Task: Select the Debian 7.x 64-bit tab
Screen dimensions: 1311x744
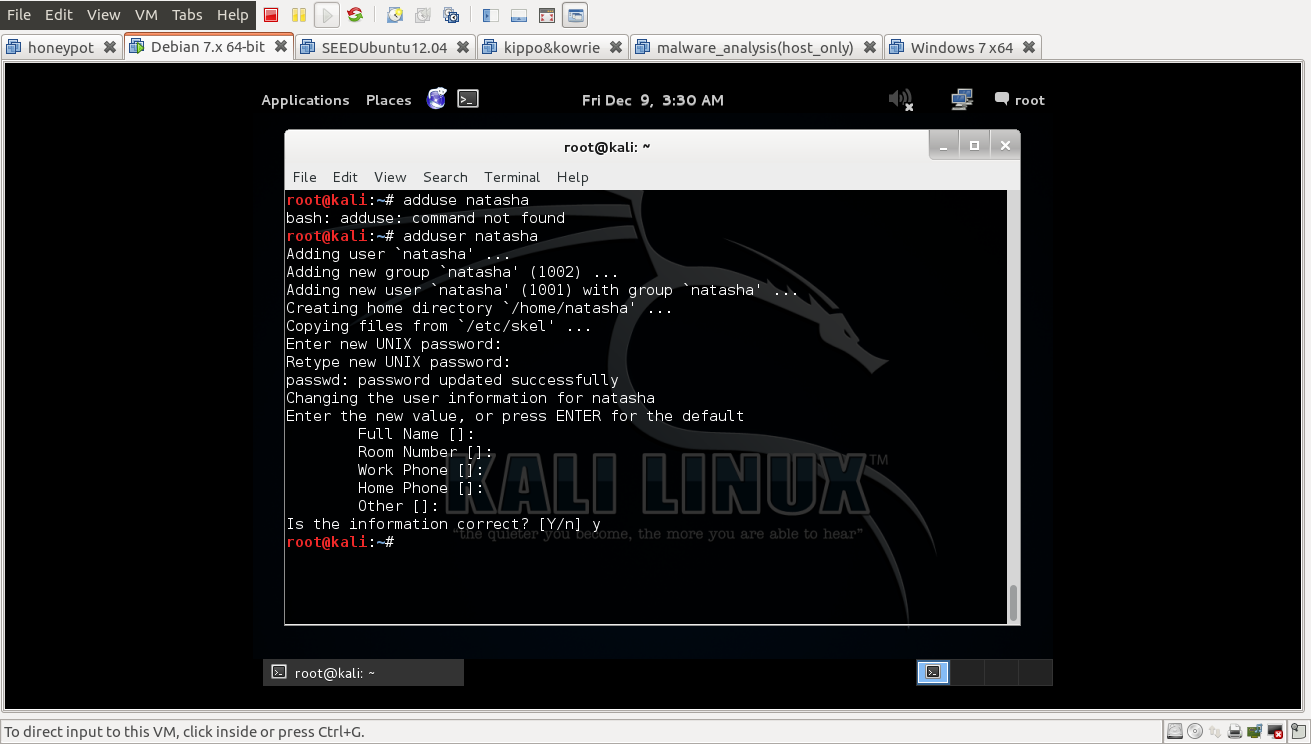Action: 208,47
